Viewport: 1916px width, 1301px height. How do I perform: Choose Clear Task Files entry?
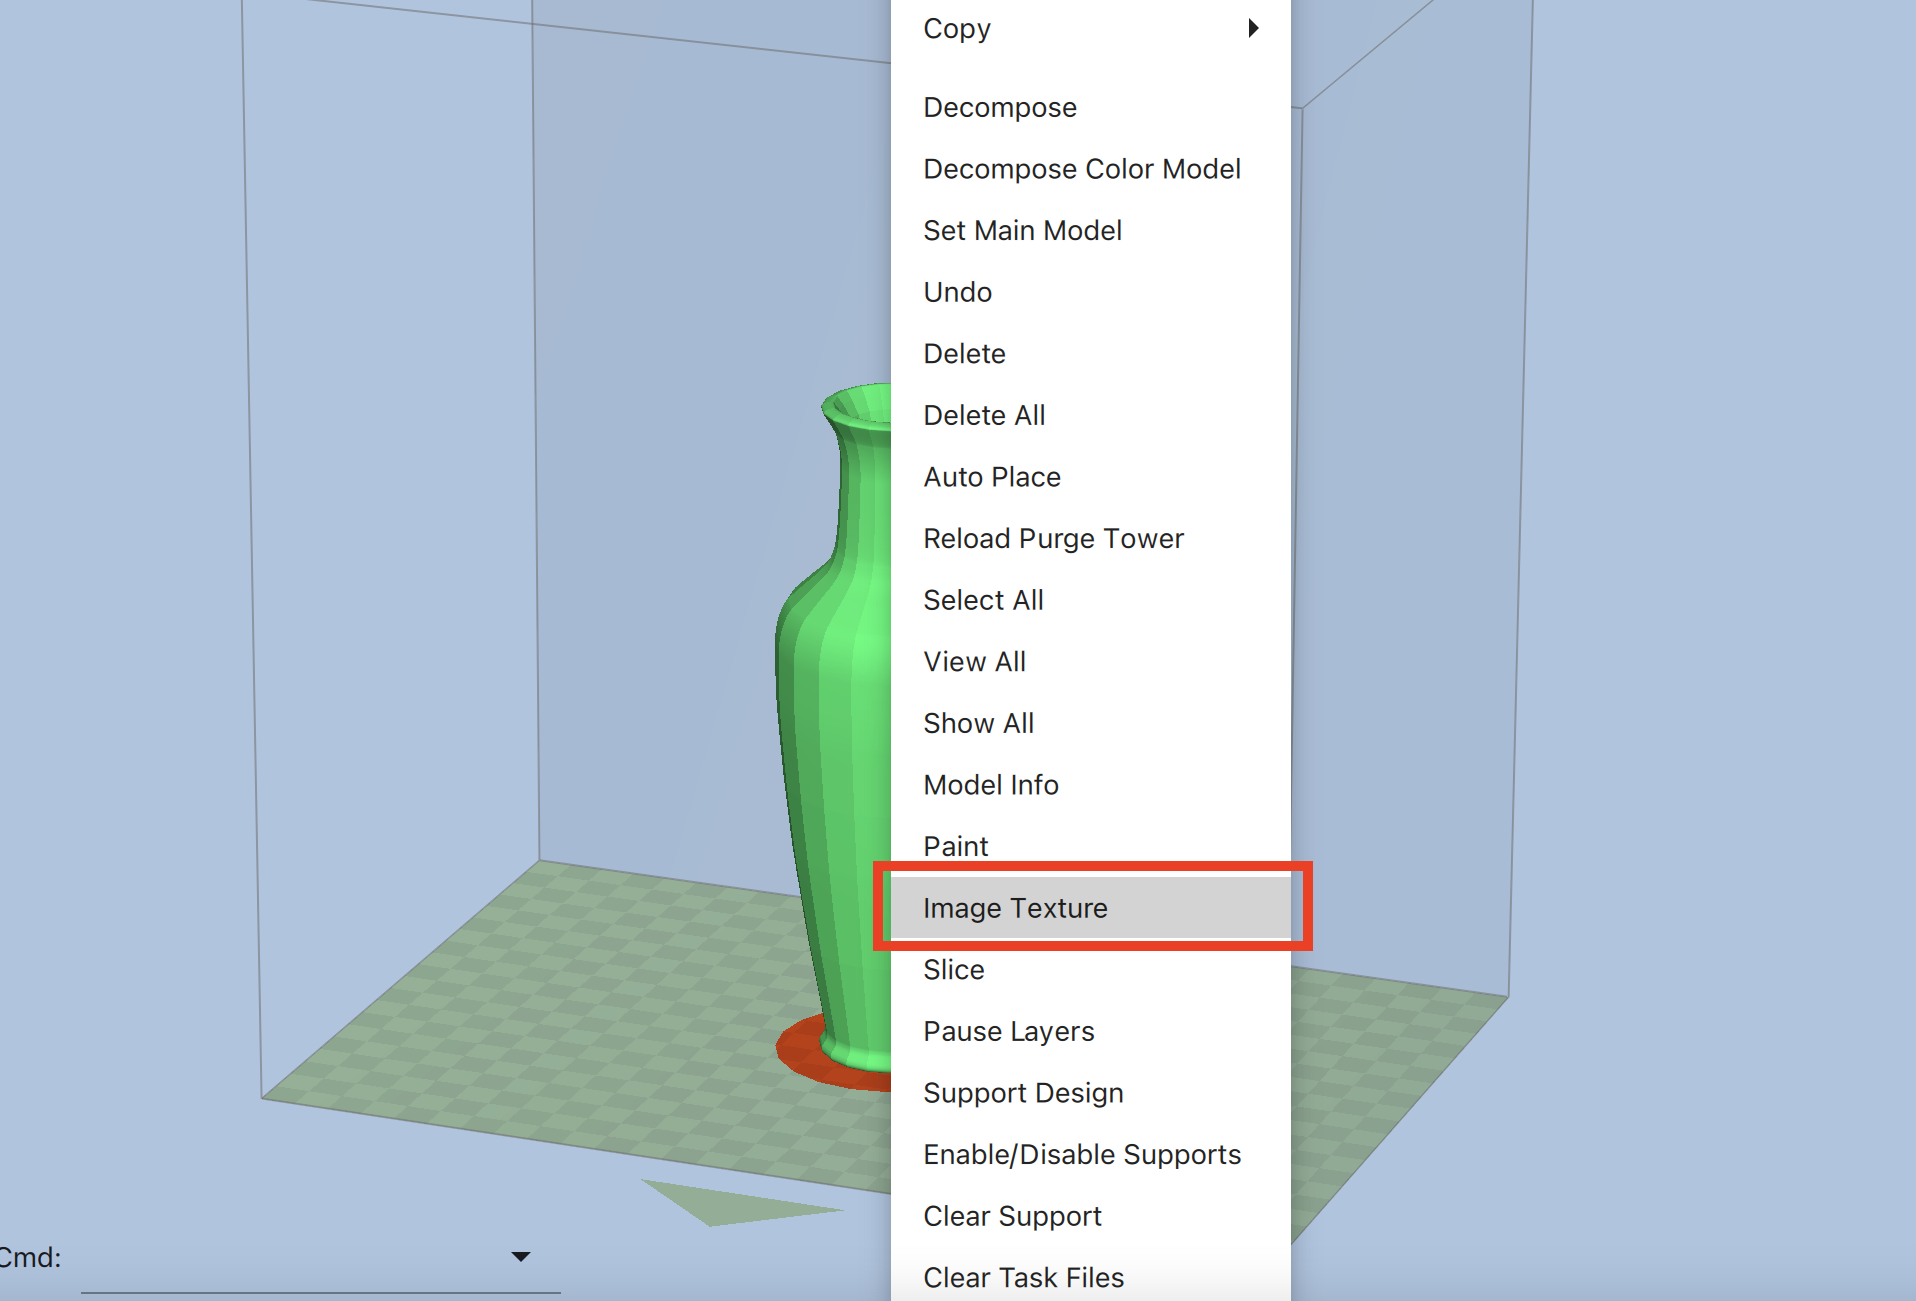click(1090, 1277)
